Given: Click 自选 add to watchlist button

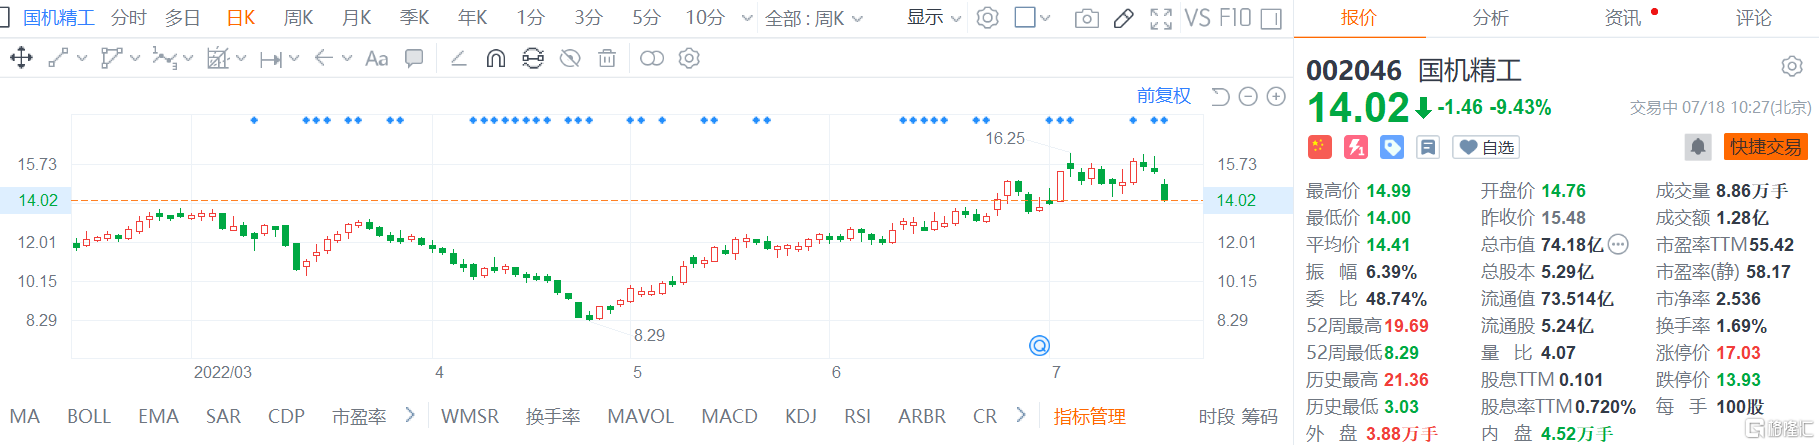Looking at the screenshot, I should coord(1486,147).
